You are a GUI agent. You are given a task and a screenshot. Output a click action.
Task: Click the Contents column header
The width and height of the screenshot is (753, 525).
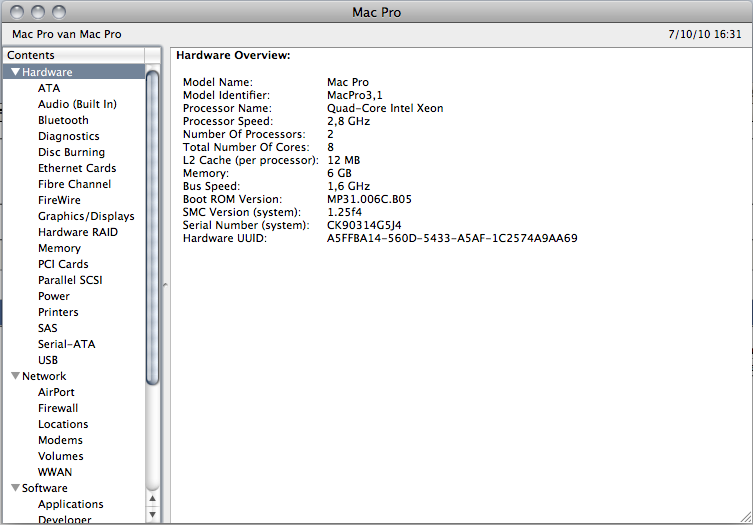(73, 55)
